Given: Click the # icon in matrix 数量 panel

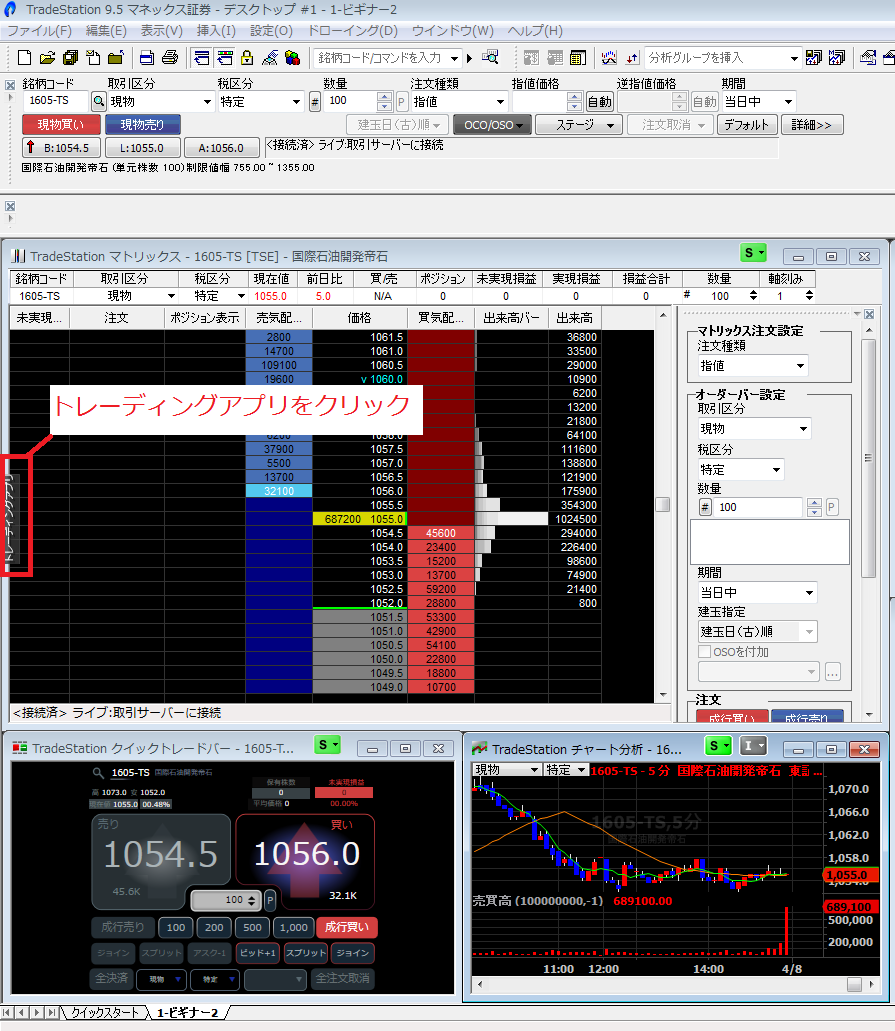Looking at the screenshot, I should 705,507.
